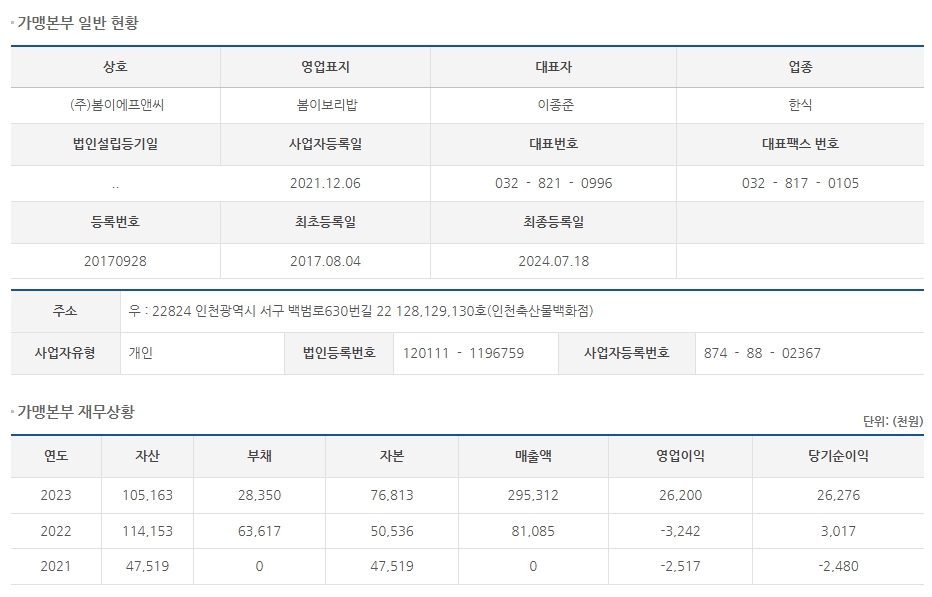Click 2021 net income -2,480
The height and width of the screenshot is (597, 932).
coord(838,566)
